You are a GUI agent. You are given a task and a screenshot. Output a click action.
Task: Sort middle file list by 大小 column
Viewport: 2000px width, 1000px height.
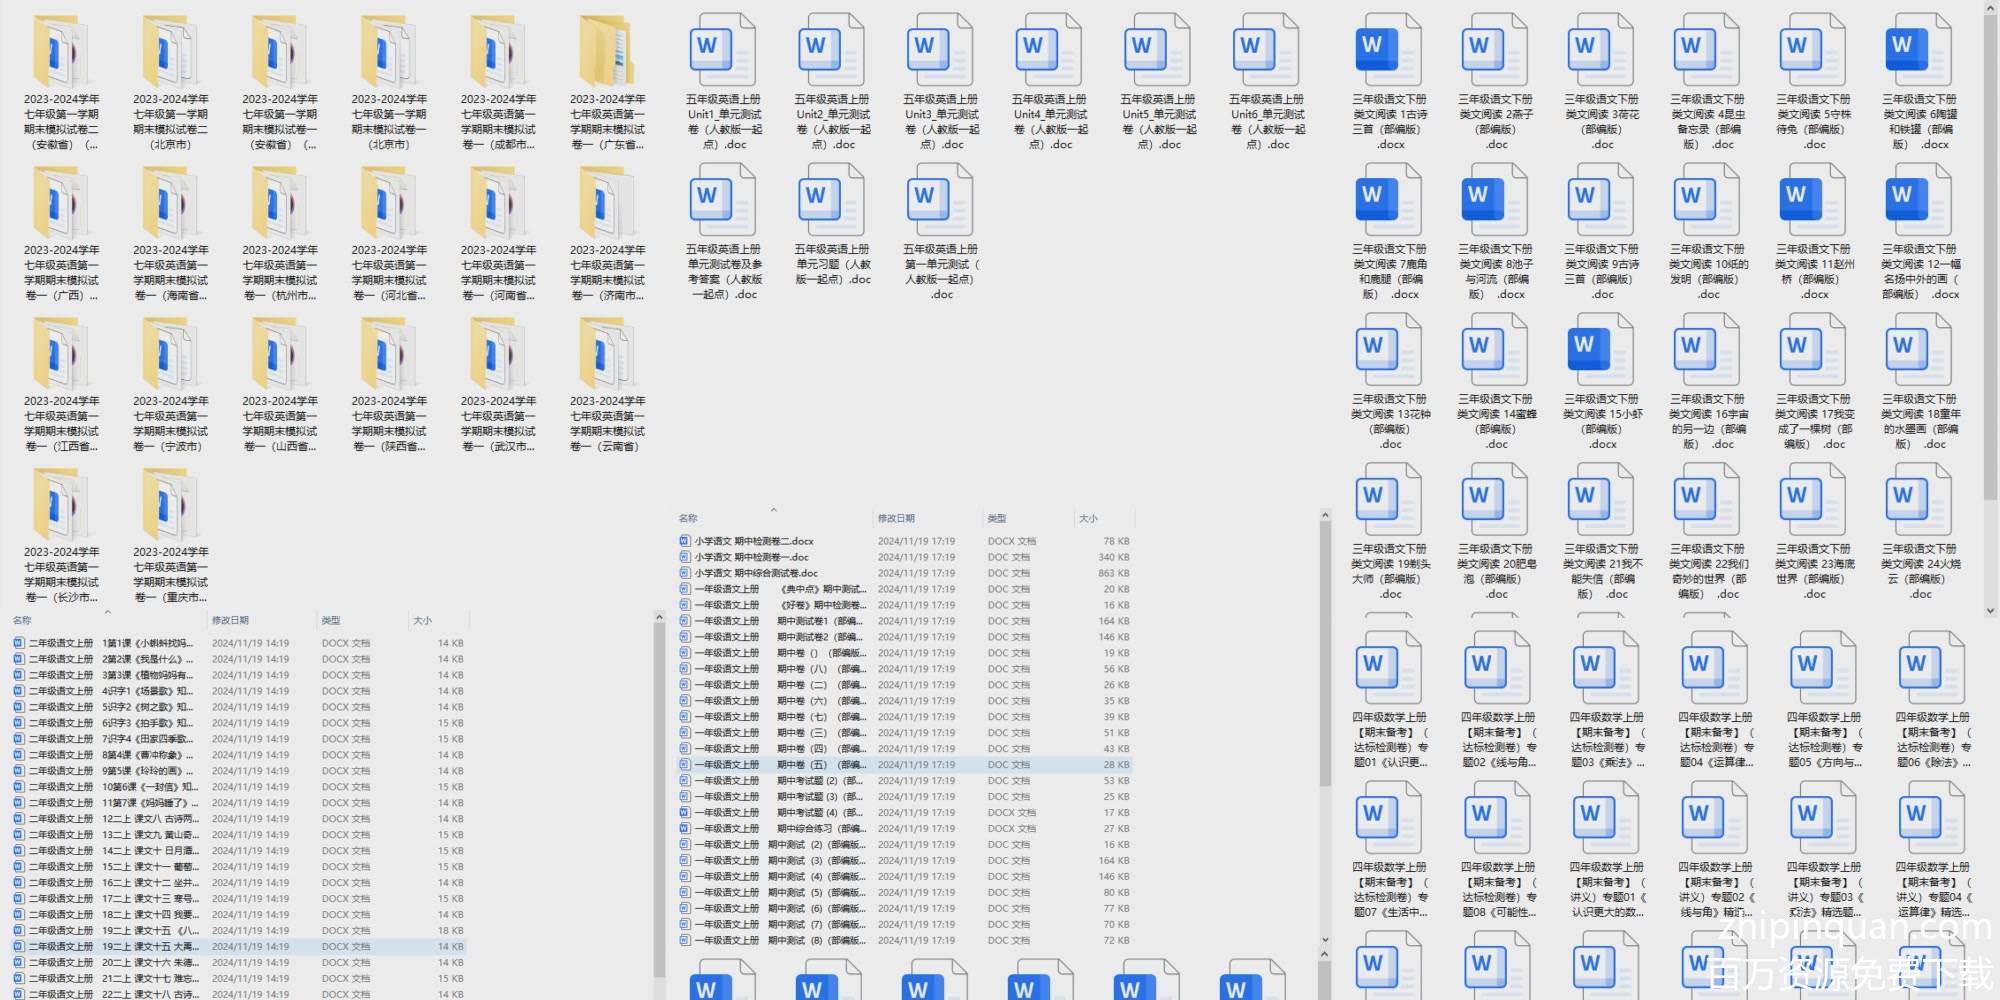tap(1088, 518)
